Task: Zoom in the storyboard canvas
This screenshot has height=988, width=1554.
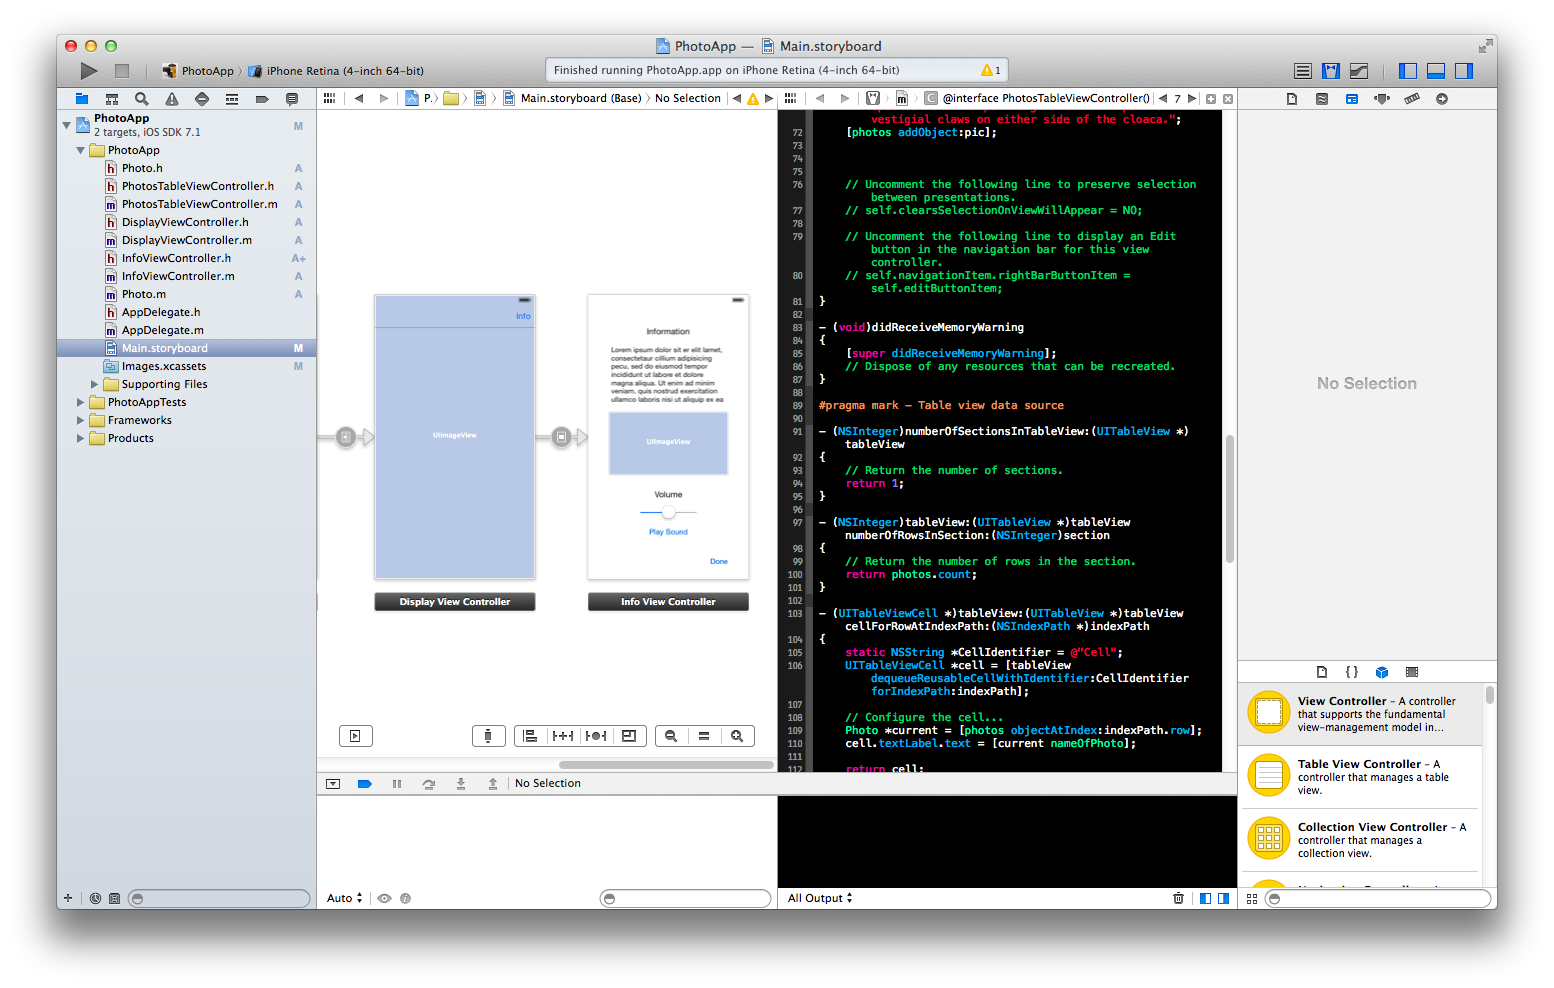Action: (x=737, y=736)
